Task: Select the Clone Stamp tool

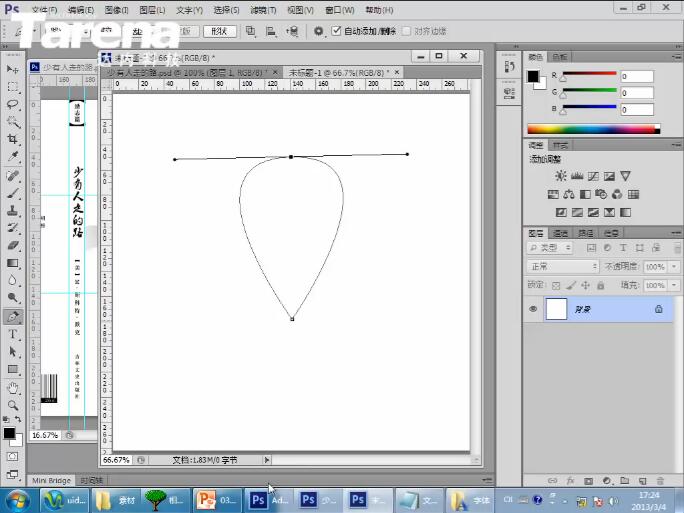Action: 13,211
